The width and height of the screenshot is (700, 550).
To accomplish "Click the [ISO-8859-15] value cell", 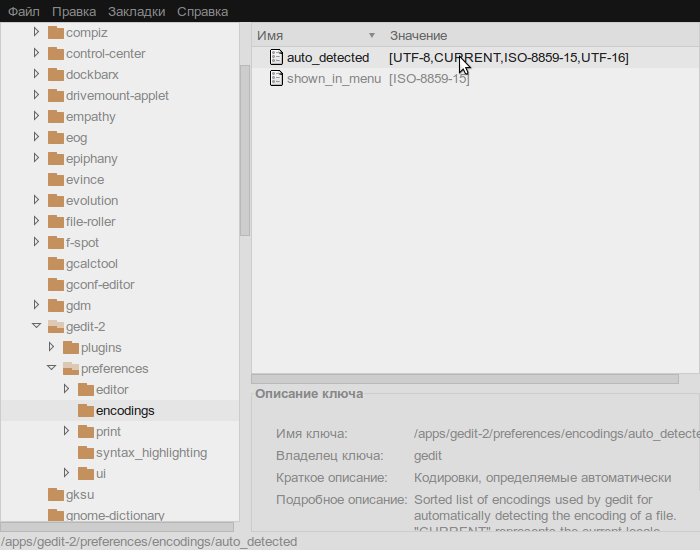I will [x=429, y=79].
